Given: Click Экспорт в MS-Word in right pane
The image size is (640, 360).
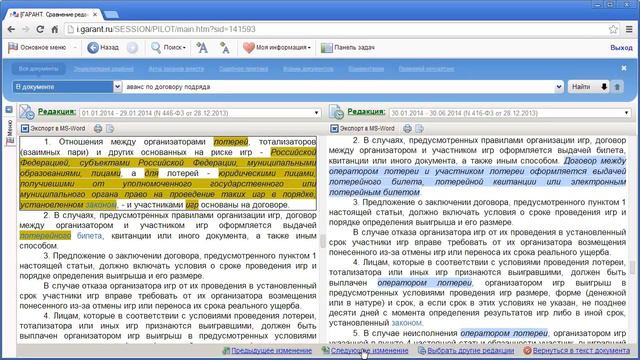Looking at the screenshot, I should coord(367,129).
